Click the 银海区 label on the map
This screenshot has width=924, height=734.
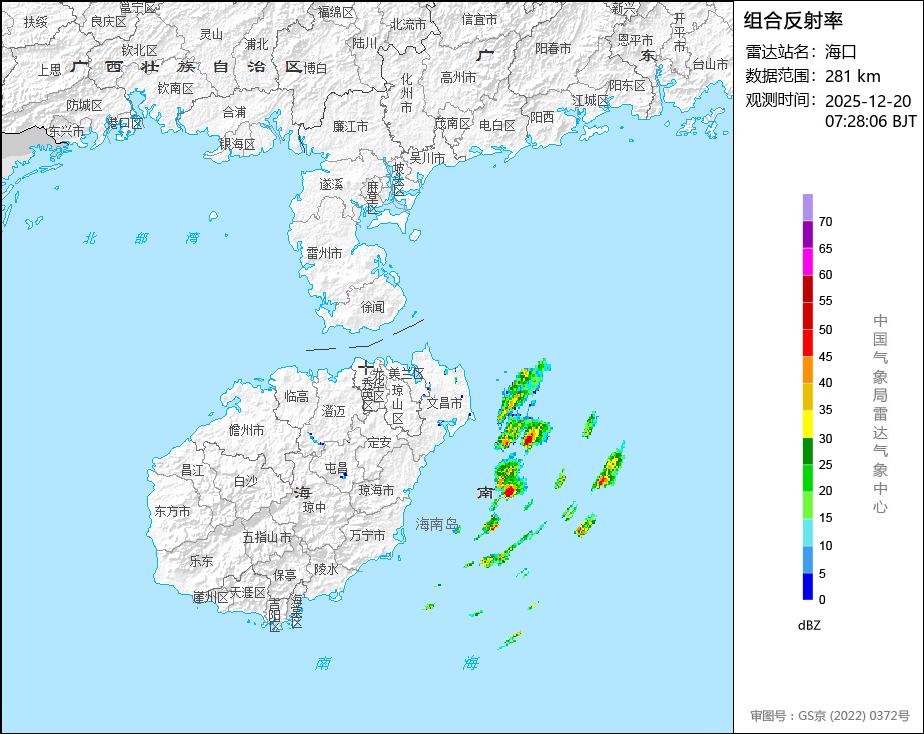point(237,144)
